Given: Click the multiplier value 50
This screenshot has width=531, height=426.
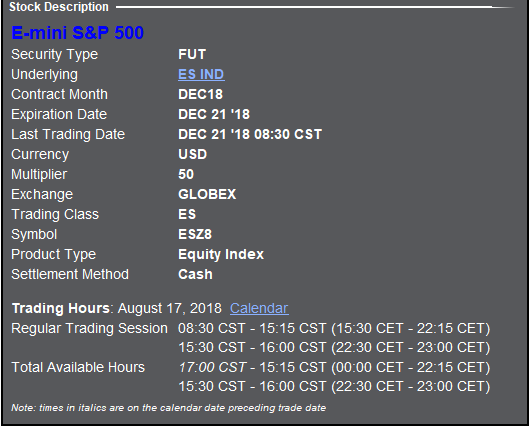Looking at the screenshot, I should click(186, 174).
